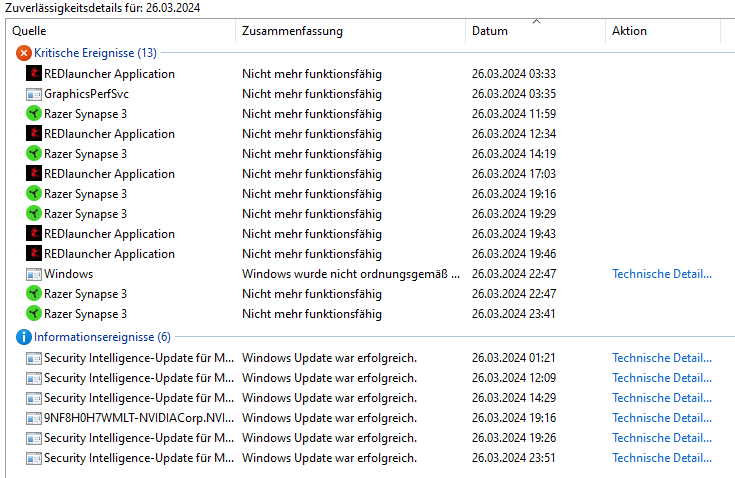Select Security Intelligence-Update text at 12:09
735x478 pixels.
tap(139, 378)
